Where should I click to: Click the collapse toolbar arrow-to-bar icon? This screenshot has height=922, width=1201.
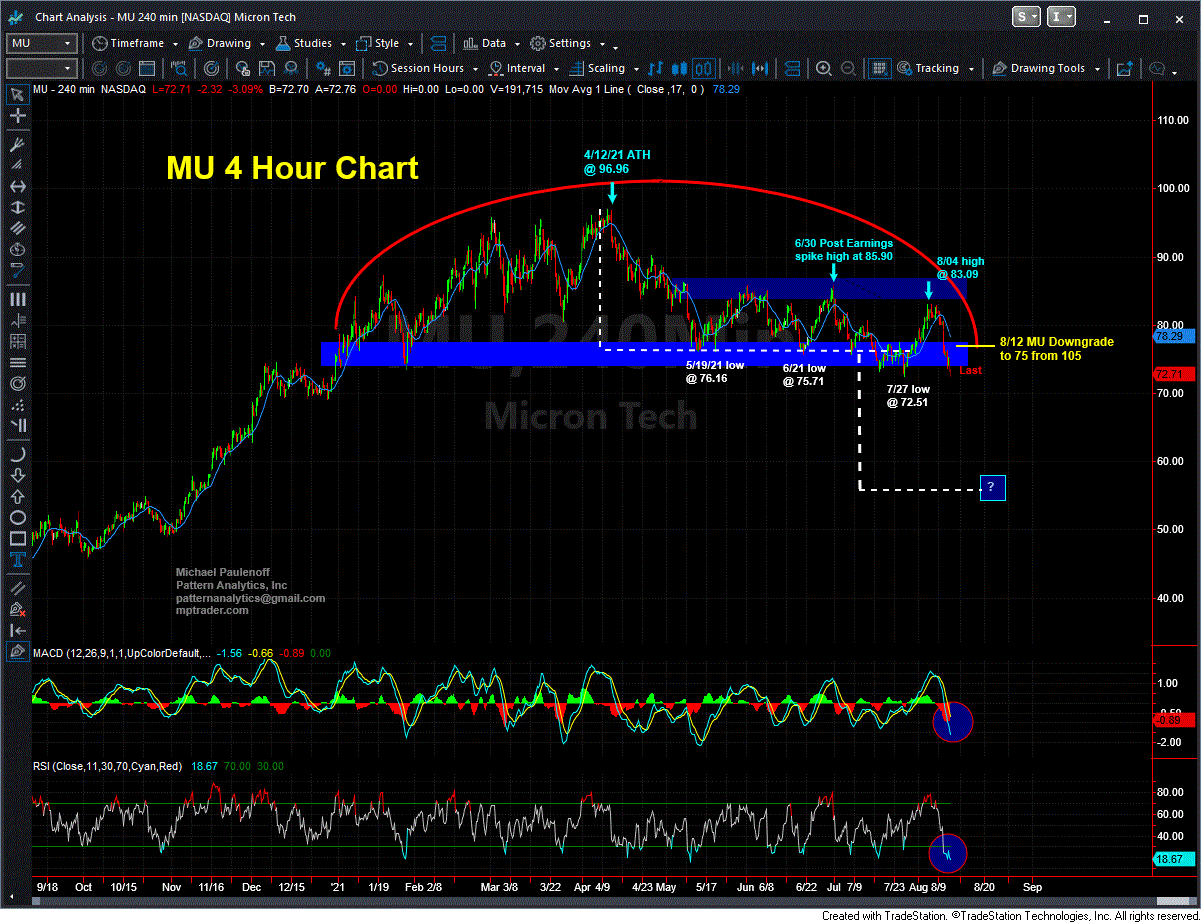pos(17,630)
